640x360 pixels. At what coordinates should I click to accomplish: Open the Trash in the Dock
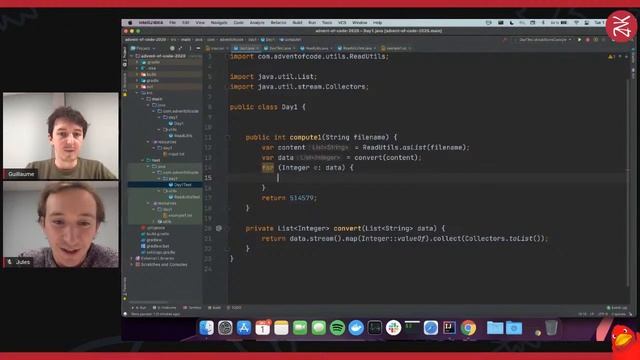[551, 328]
